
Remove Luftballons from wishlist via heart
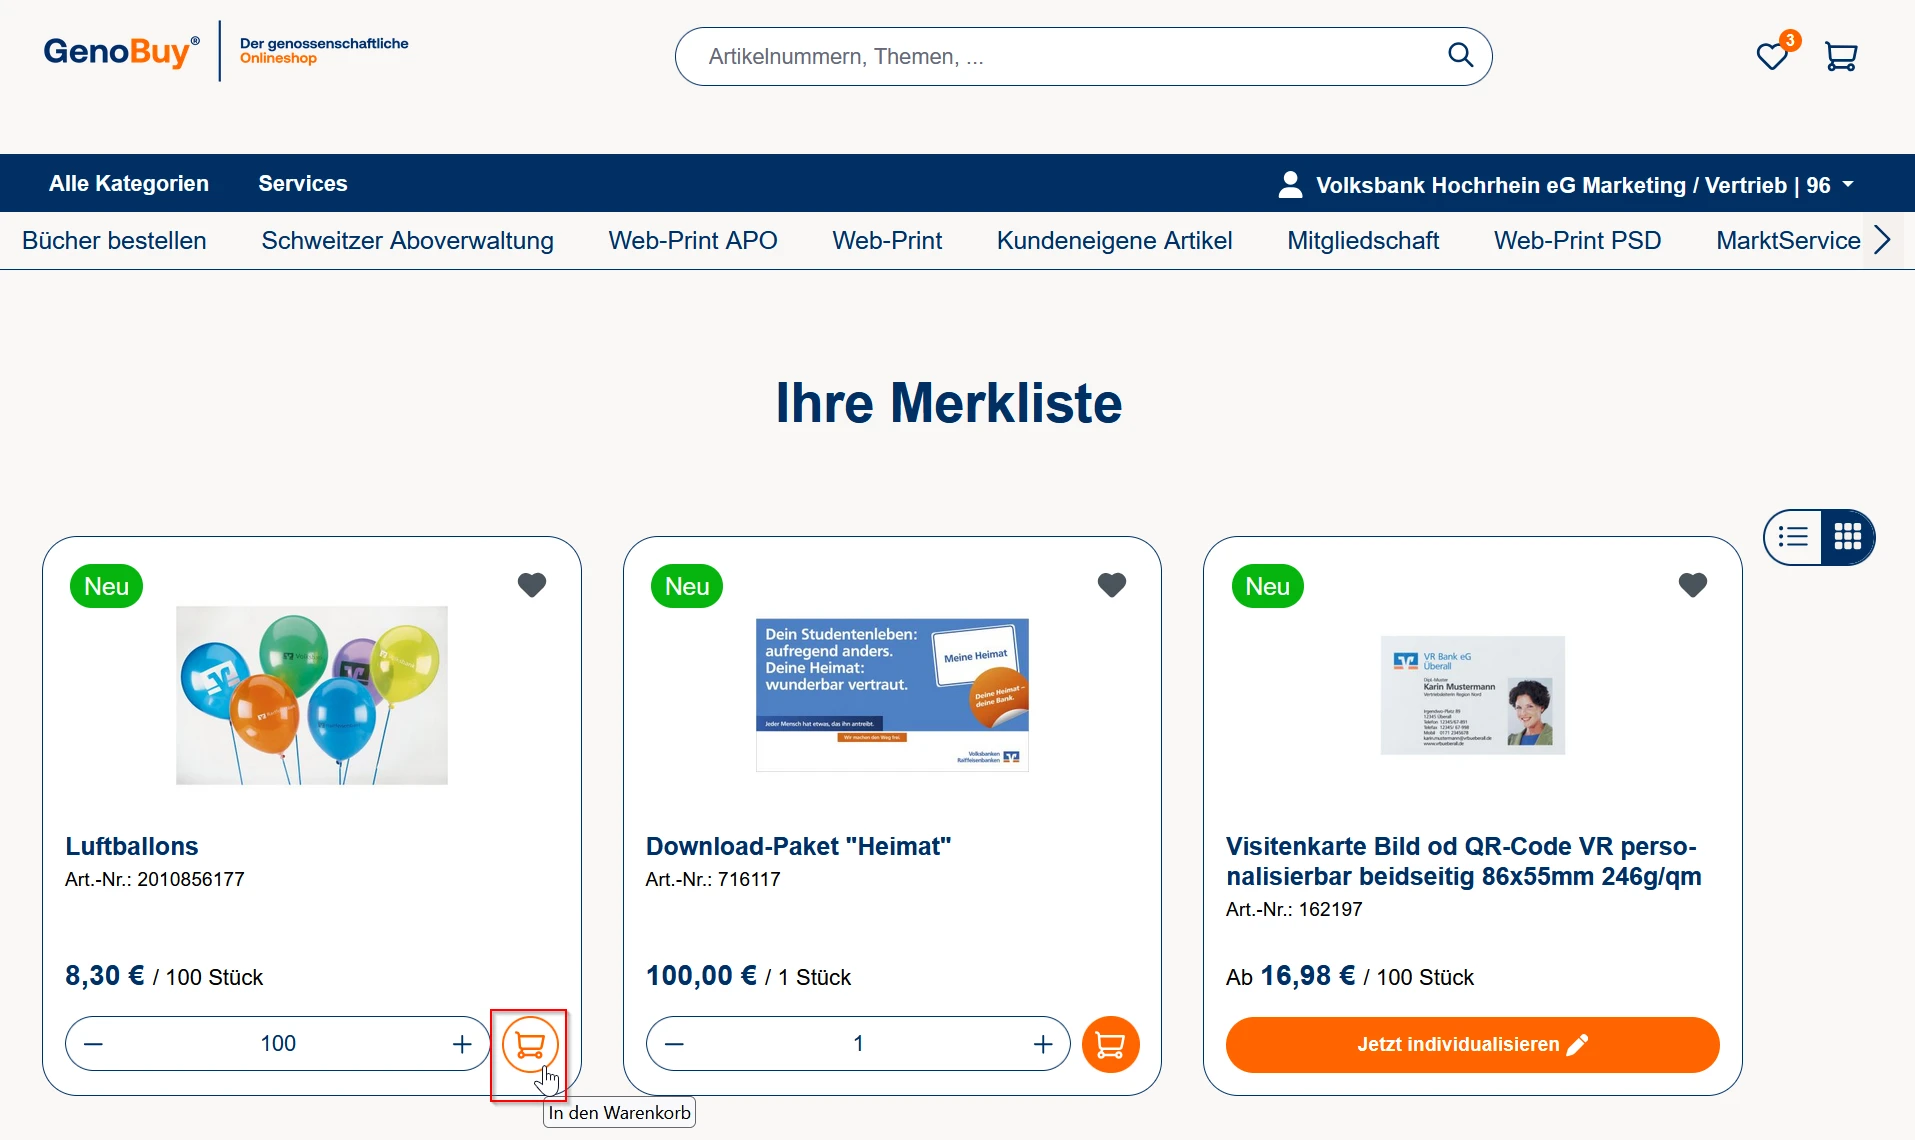(x=532, y=585)
